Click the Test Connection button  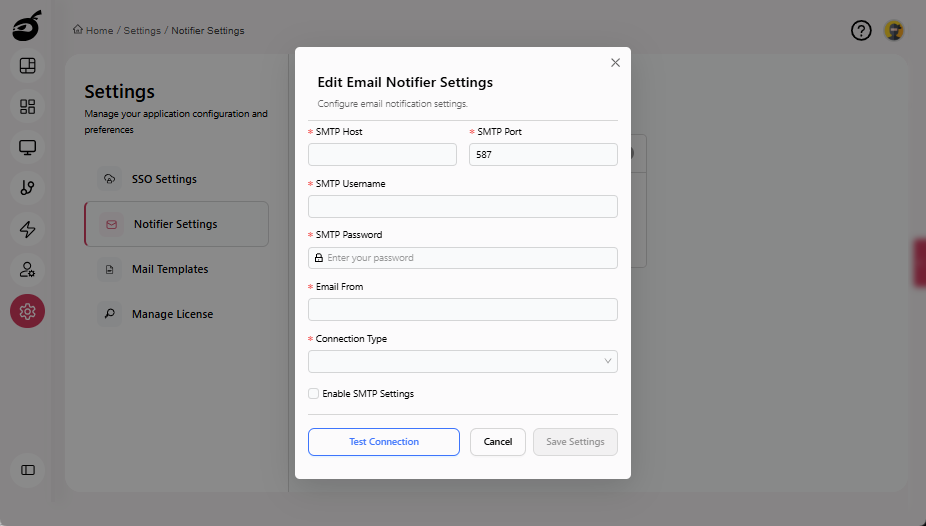point(384,442)
